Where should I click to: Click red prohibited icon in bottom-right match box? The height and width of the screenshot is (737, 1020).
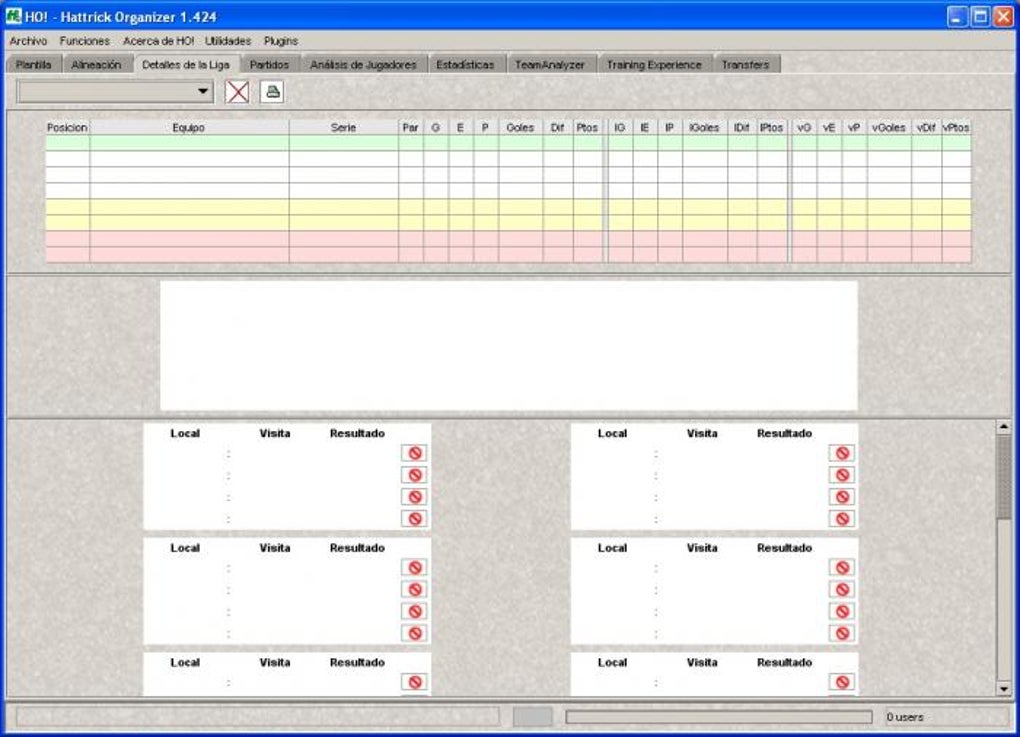click(842, 682)
